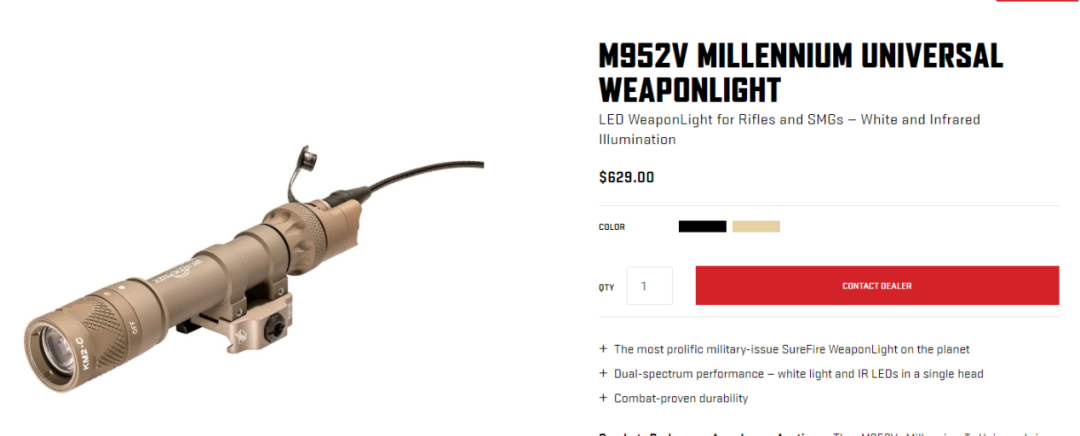The height and width of the screenshot is (436, 1080).
Task: Click the $629.00 price text
Action: (x=626, y=178)
